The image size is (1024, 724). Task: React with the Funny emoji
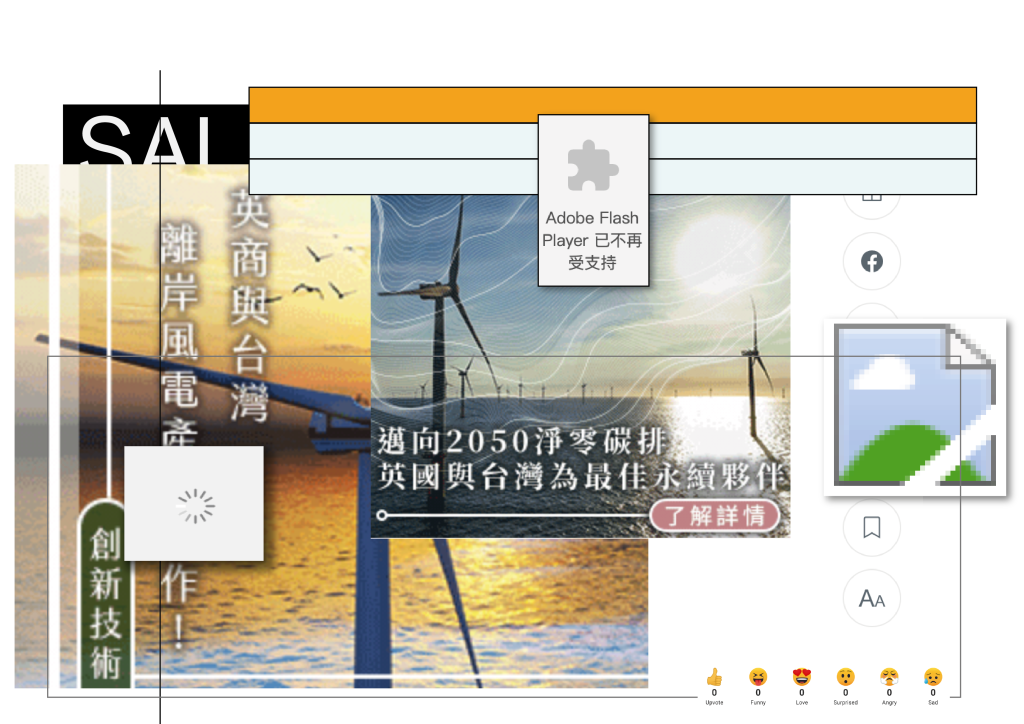[x=758, y=678]
